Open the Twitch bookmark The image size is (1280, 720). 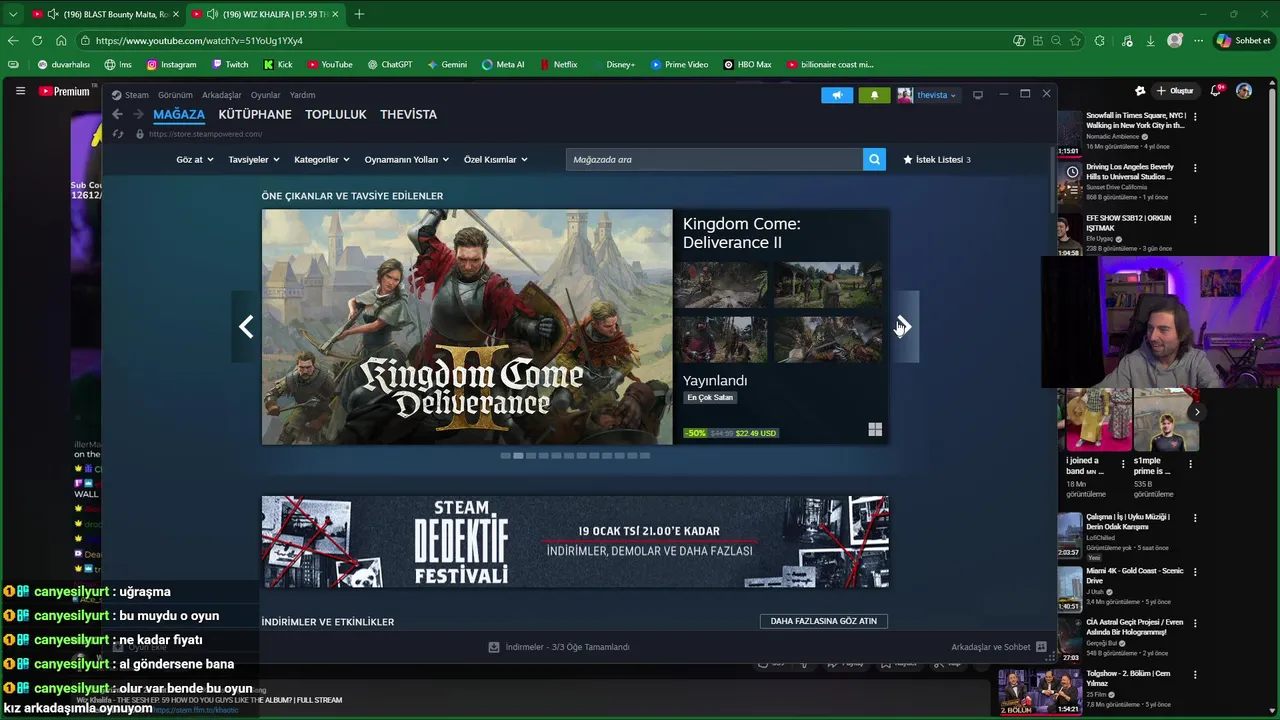[230, 65]
